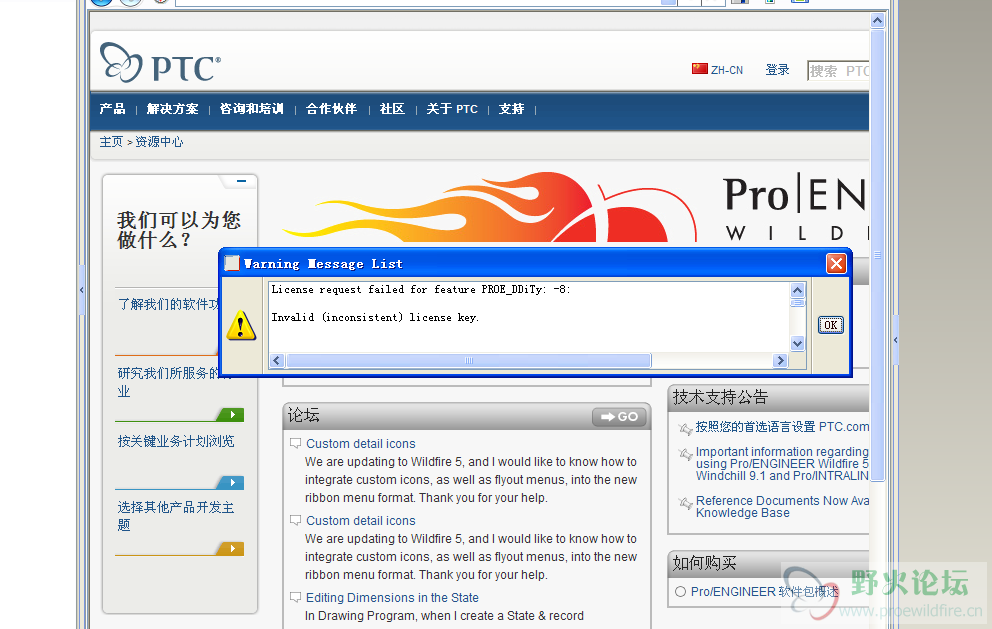Image resolution: width=992 pixels, height=629 pixels.
Task: Click the dialog's horizontal scrollbar thumb
Action: pos(468,360)
